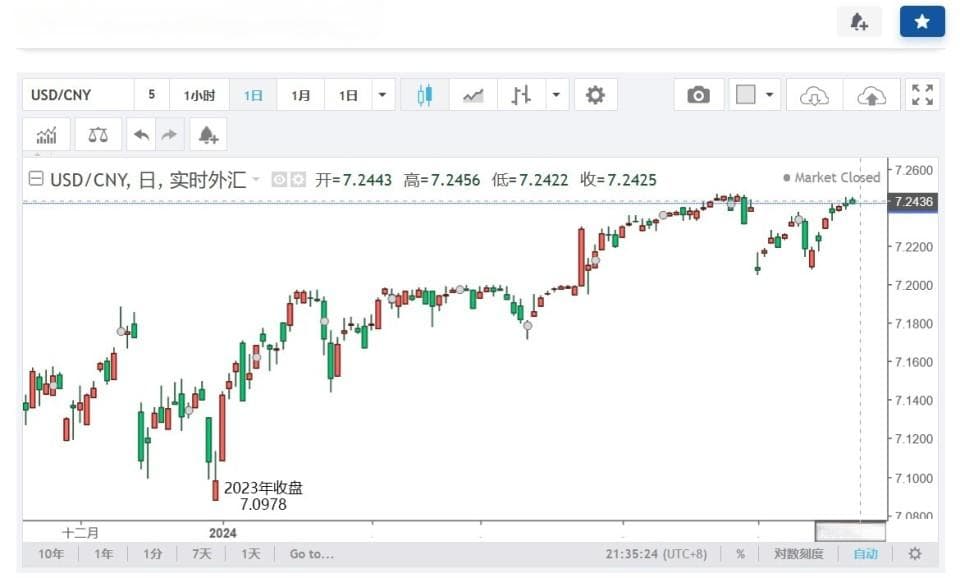Toggle the 对数刻度 log scale
This screenshot has height=578, width=960.
[798, 554]
